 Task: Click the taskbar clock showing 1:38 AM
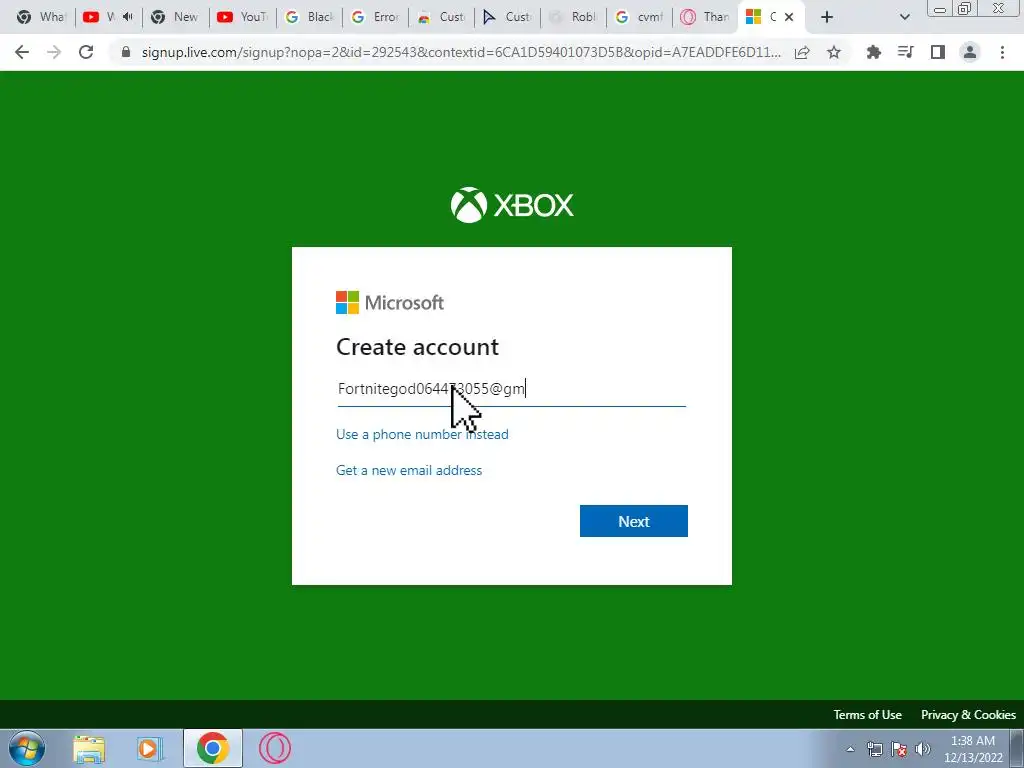point(973,749)
